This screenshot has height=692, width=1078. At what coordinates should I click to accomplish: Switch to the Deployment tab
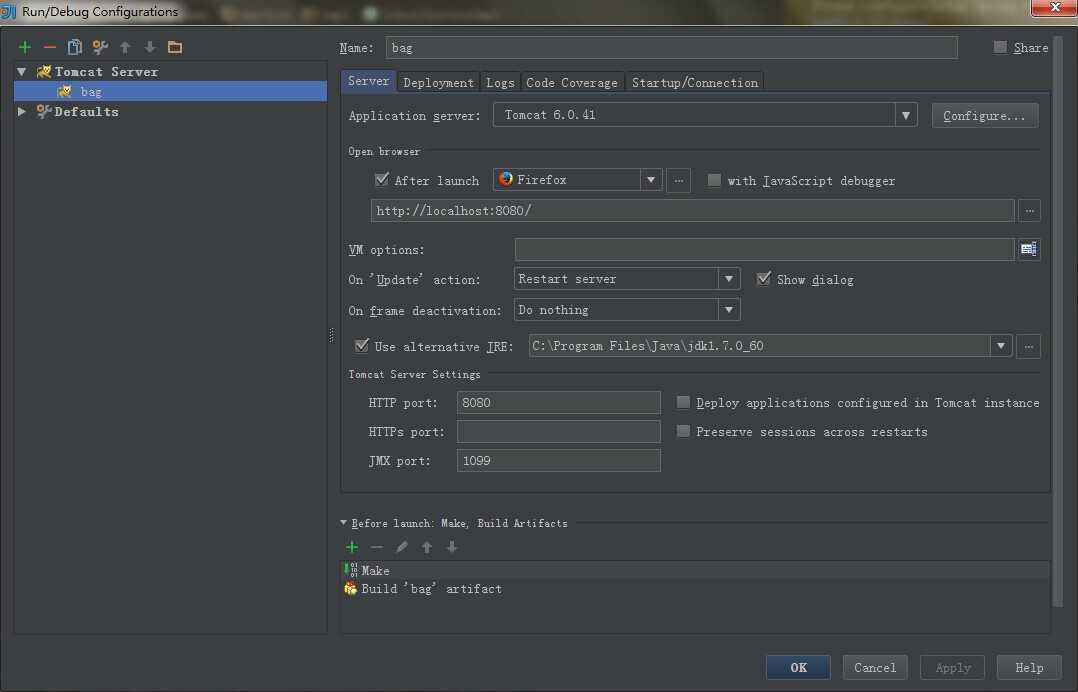tap(439, 82)
